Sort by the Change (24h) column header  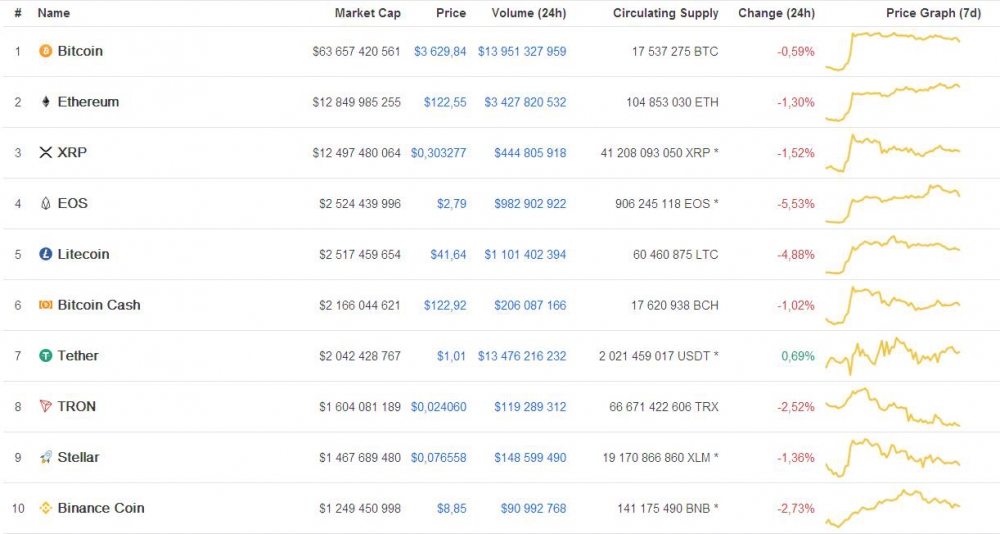[776, 13]
